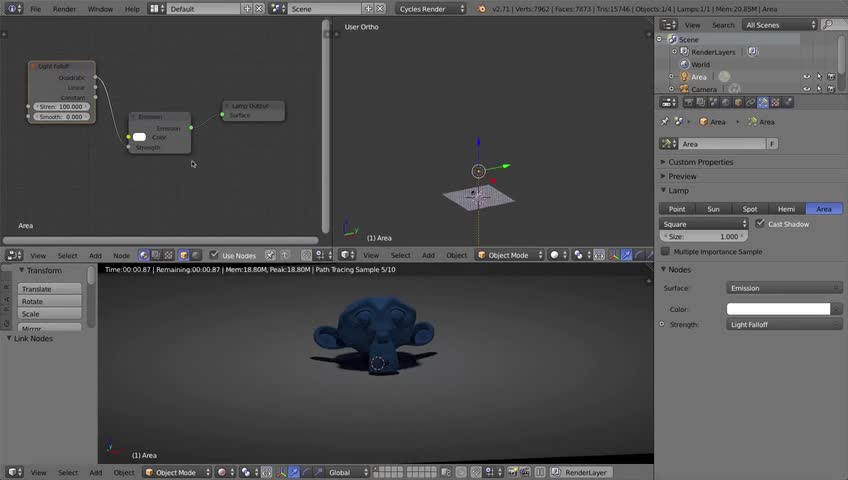Enable translate manipulator arrow in bottom header
This screenshot has height=480, width=848.
(x=294, y=472)
